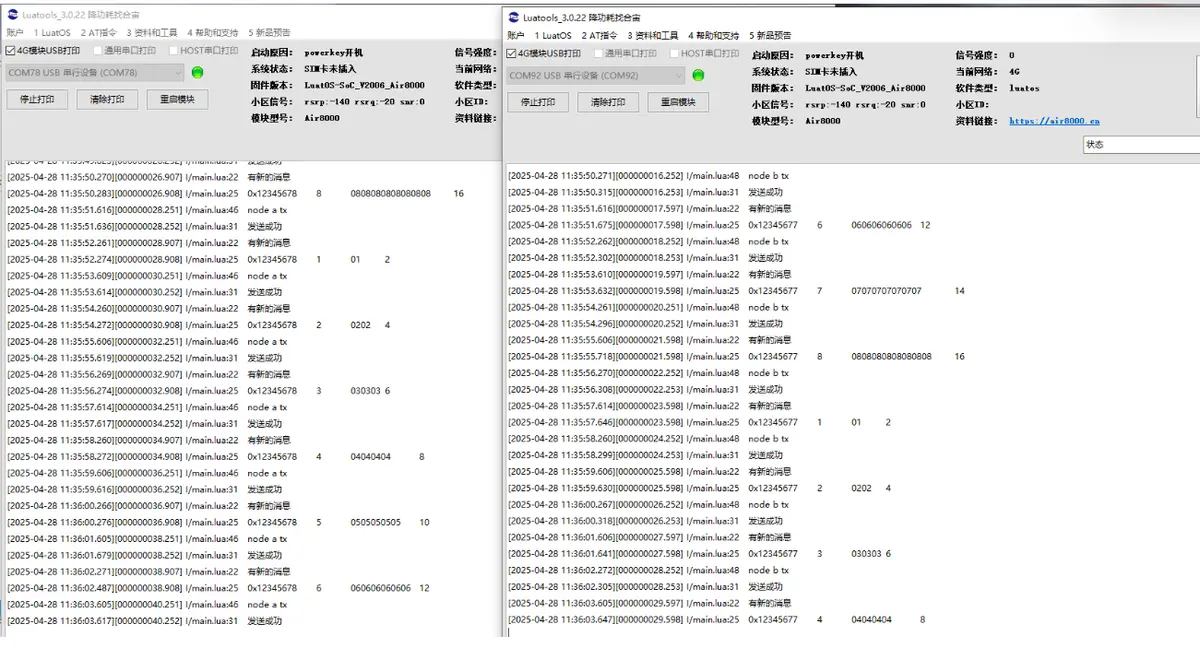The height and width of the screenshot is (648, 1200).
Task: Open the COM92 USB serial device dropdown
Action: tap(596, 75)
